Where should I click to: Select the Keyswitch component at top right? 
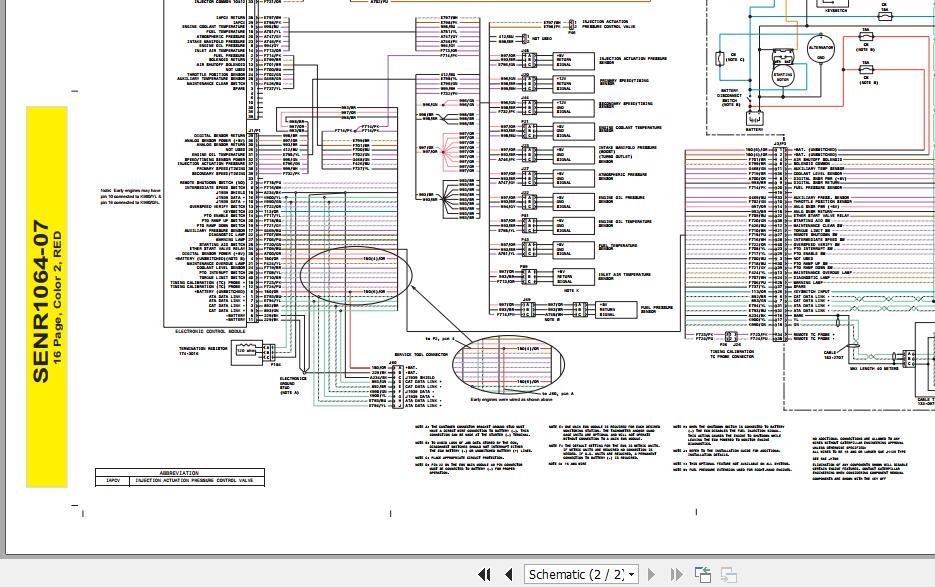tap(836, 9)
